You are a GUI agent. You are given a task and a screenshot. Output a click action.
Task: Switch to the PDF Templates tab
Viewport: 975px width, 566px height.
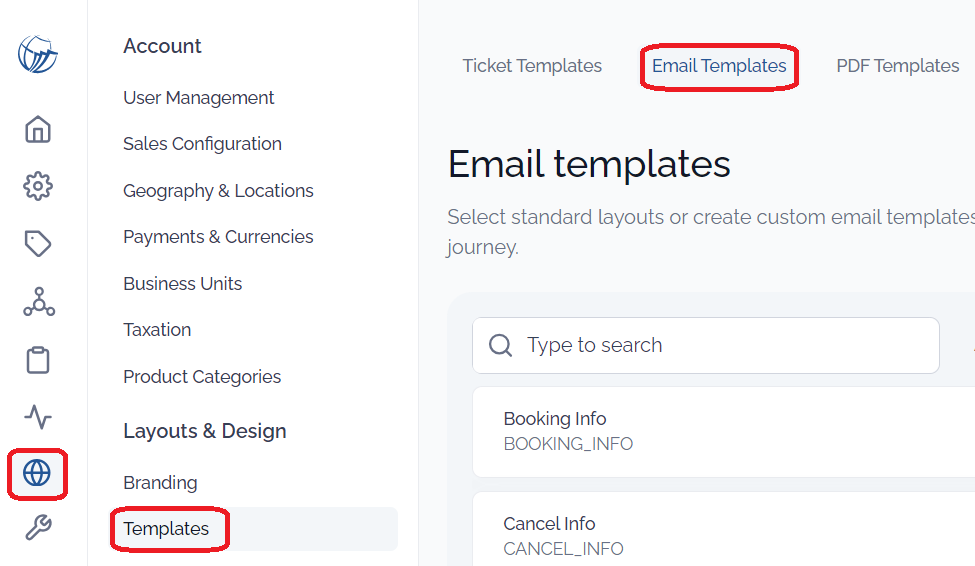click(x=897, y=66)
